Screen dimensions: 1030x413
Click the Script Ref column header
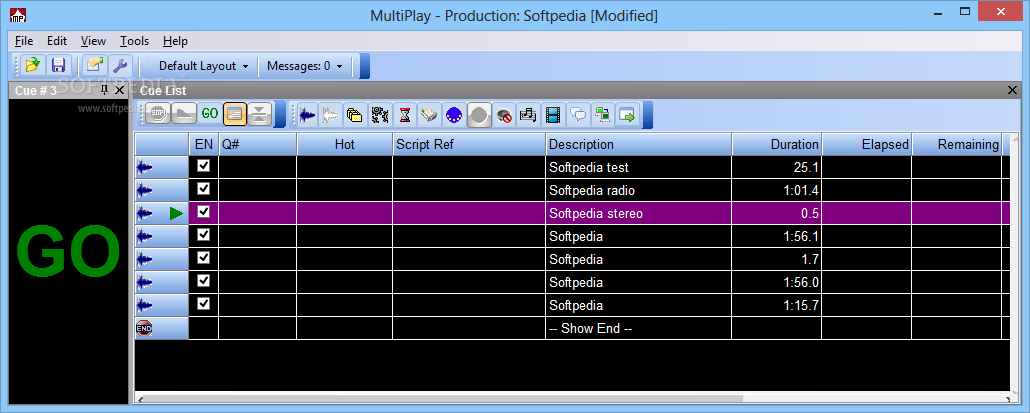(x=469, y=144)
